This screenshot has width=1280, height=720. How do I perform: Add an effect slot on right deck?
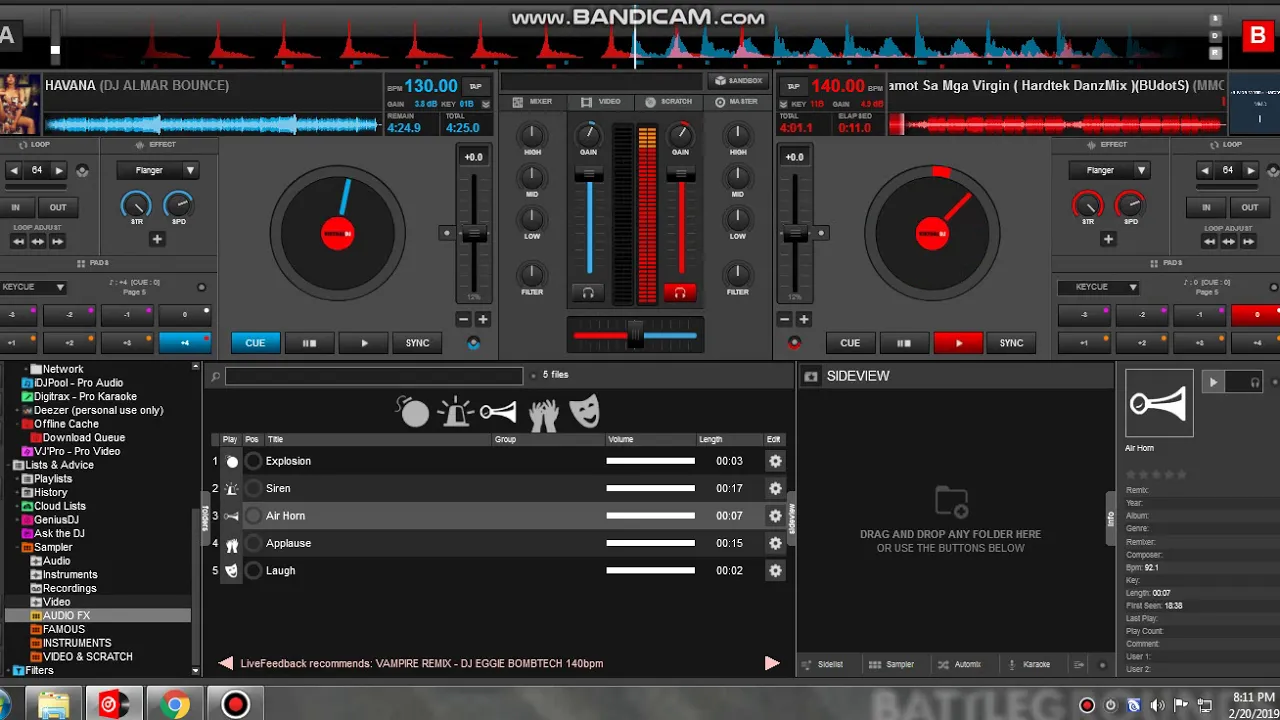click(1108, 239)
